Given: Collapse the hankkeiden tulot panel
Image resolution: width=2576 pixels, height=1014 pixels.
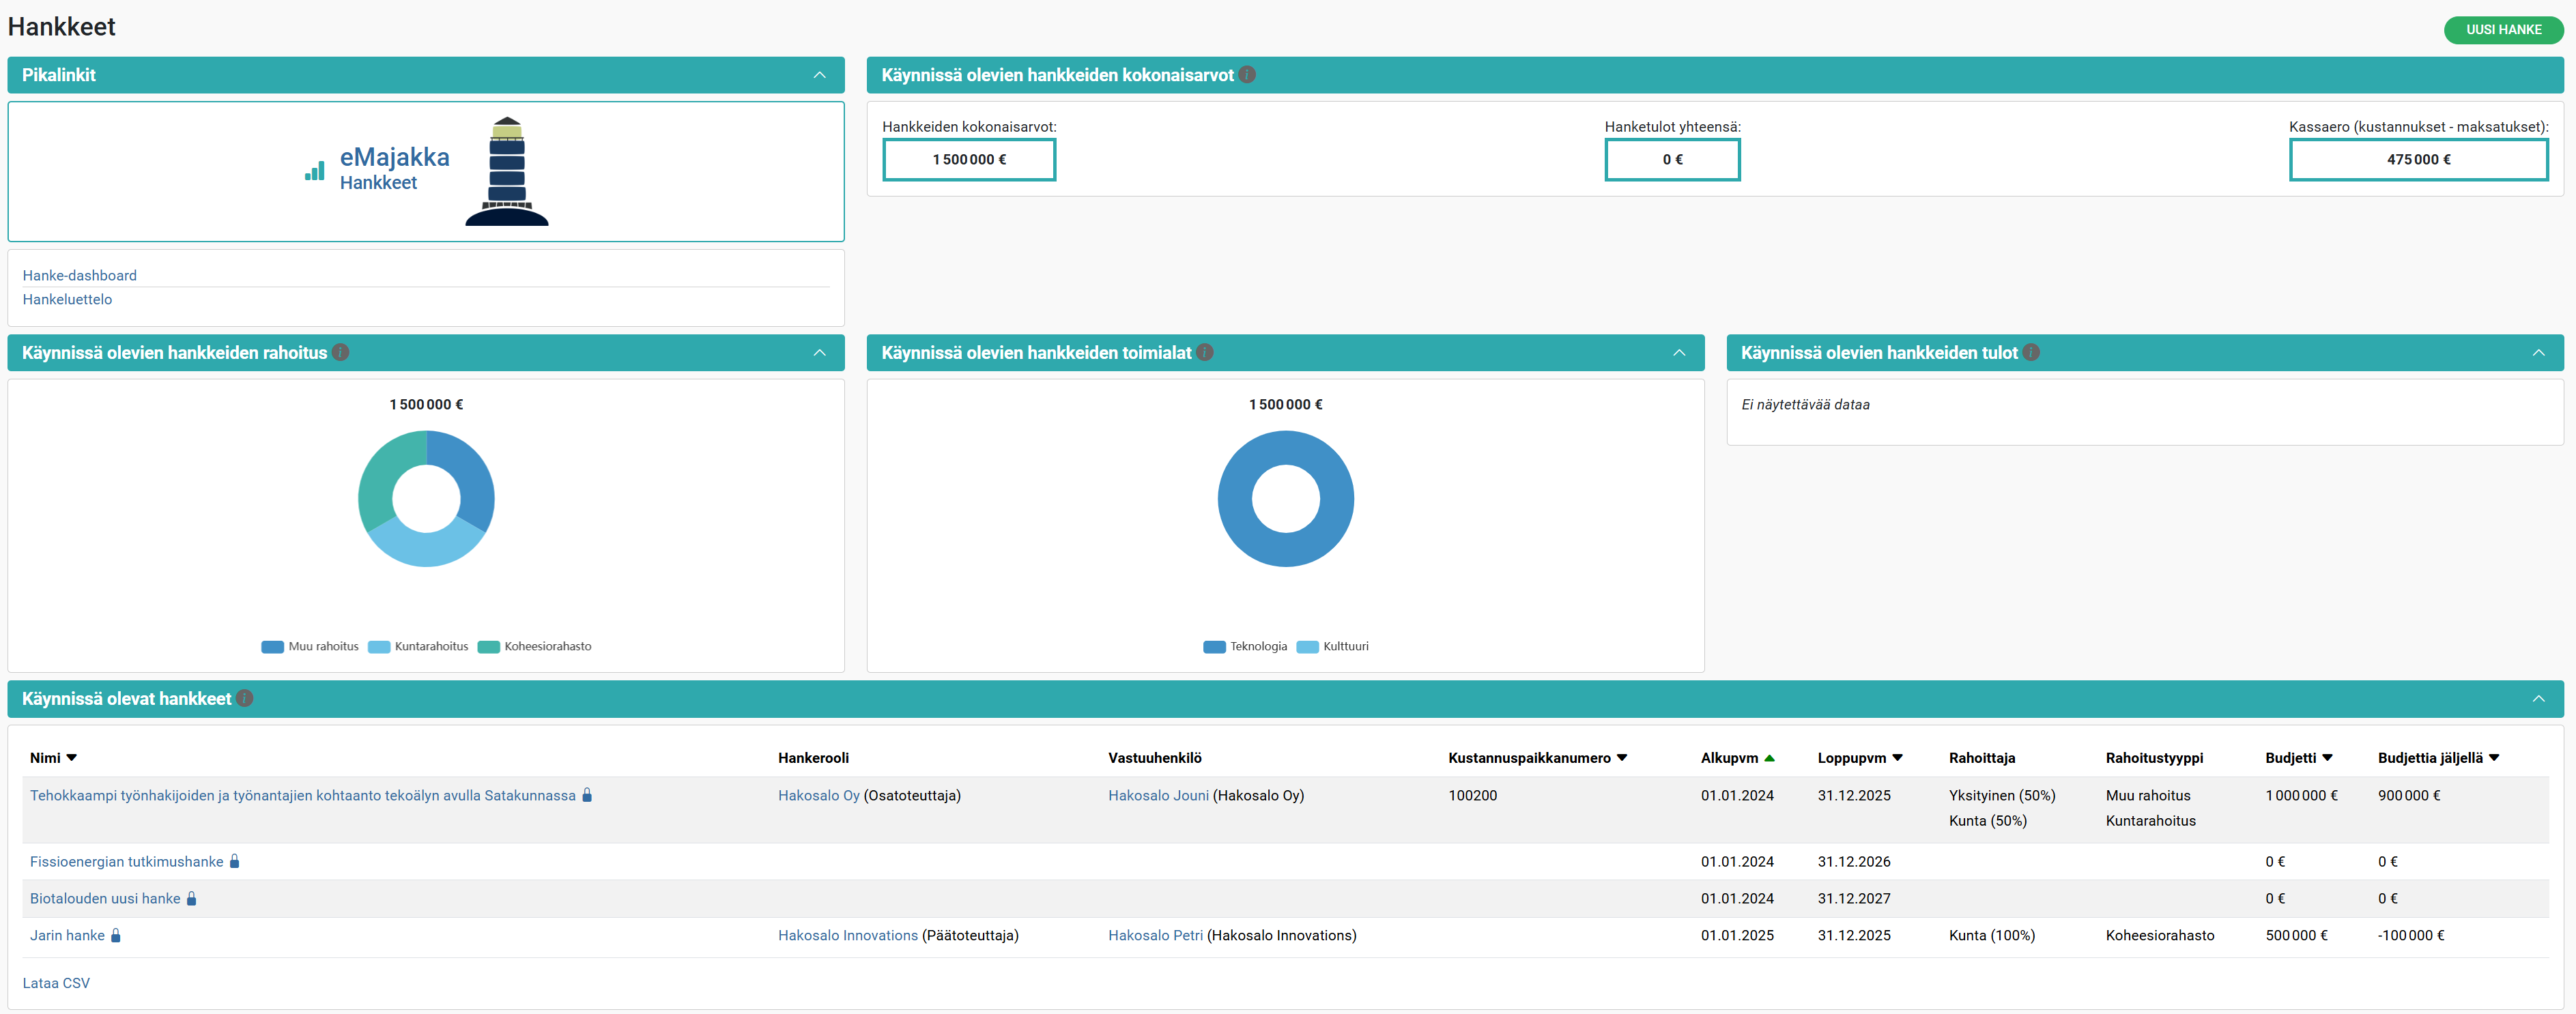Looking at the screenshot, I should 2538,353.
